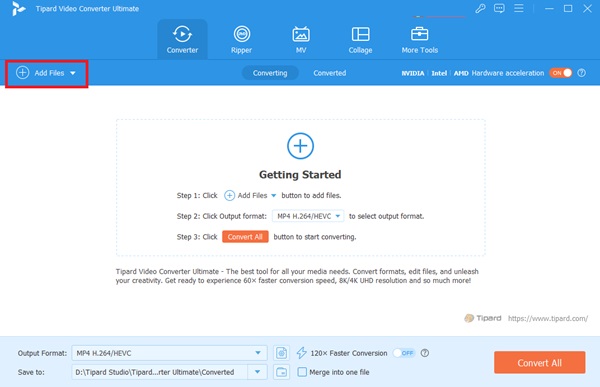The width and height of the screenshot is (600, 387).
Task: Expand the Add Files arrow in Step 1
Action: (x=274, y=196)
